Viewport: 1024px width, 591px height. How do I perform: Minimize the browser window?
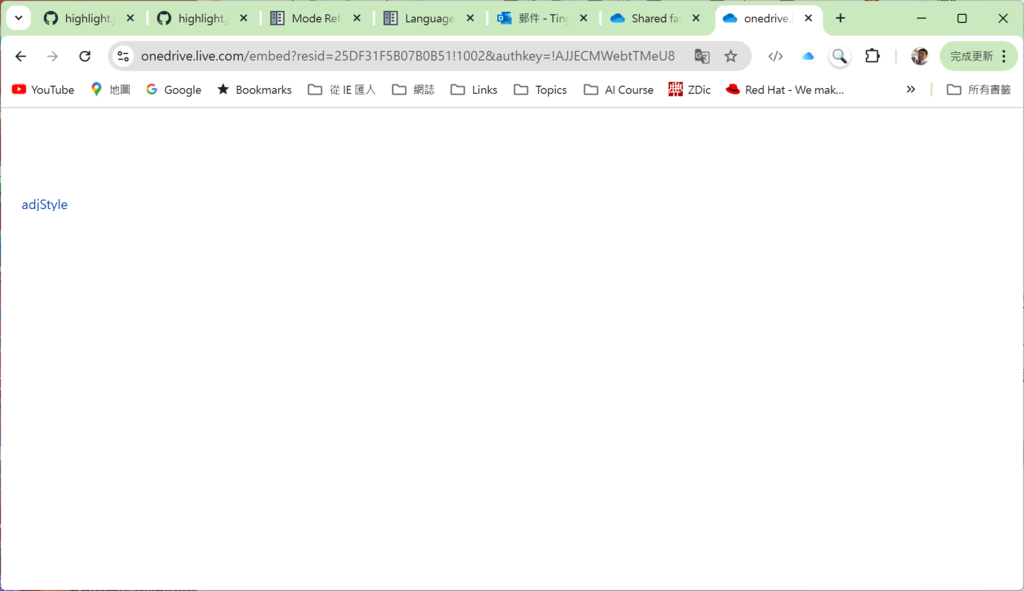click(921, 18)
